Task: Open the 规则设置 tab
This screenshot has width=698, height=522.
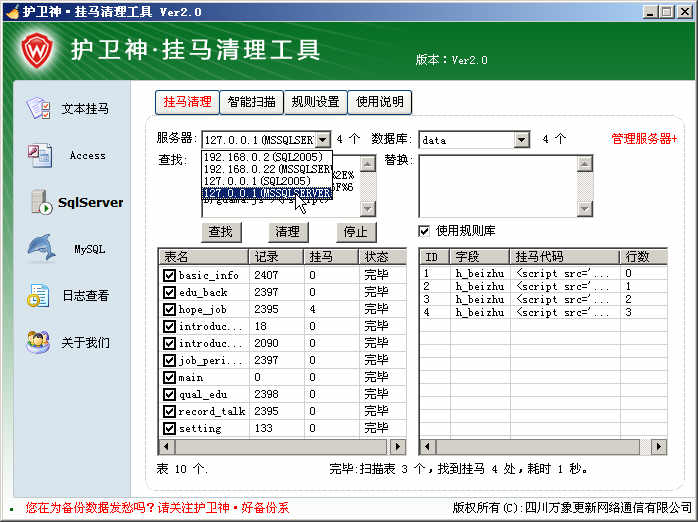Action: (x=315, y=102)
